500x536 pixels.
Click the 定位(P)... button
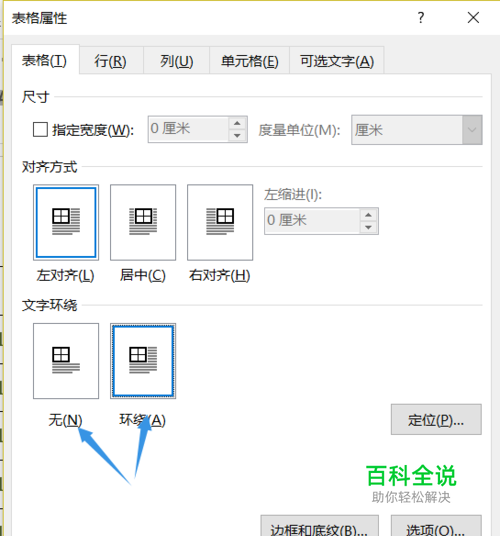[436, 420]
